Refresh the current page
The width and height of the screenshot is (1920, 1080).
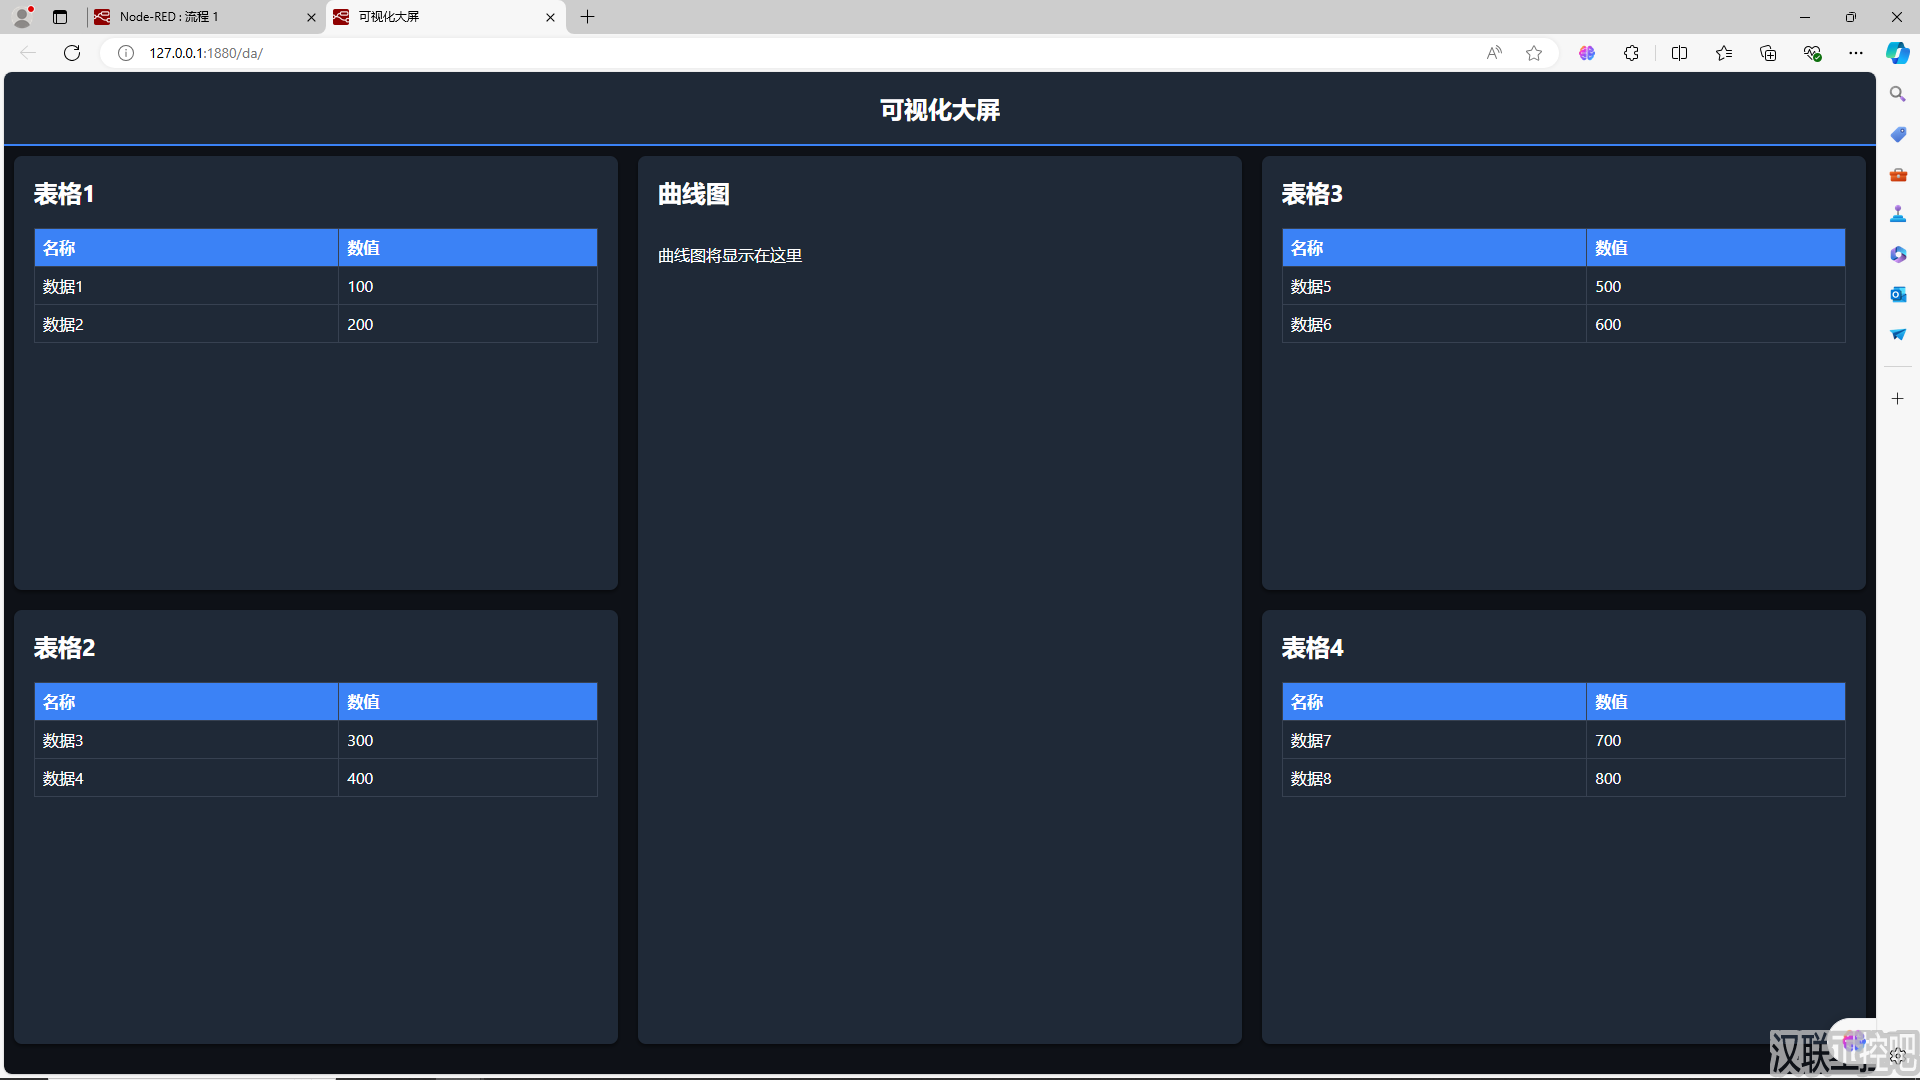[72, 53]
